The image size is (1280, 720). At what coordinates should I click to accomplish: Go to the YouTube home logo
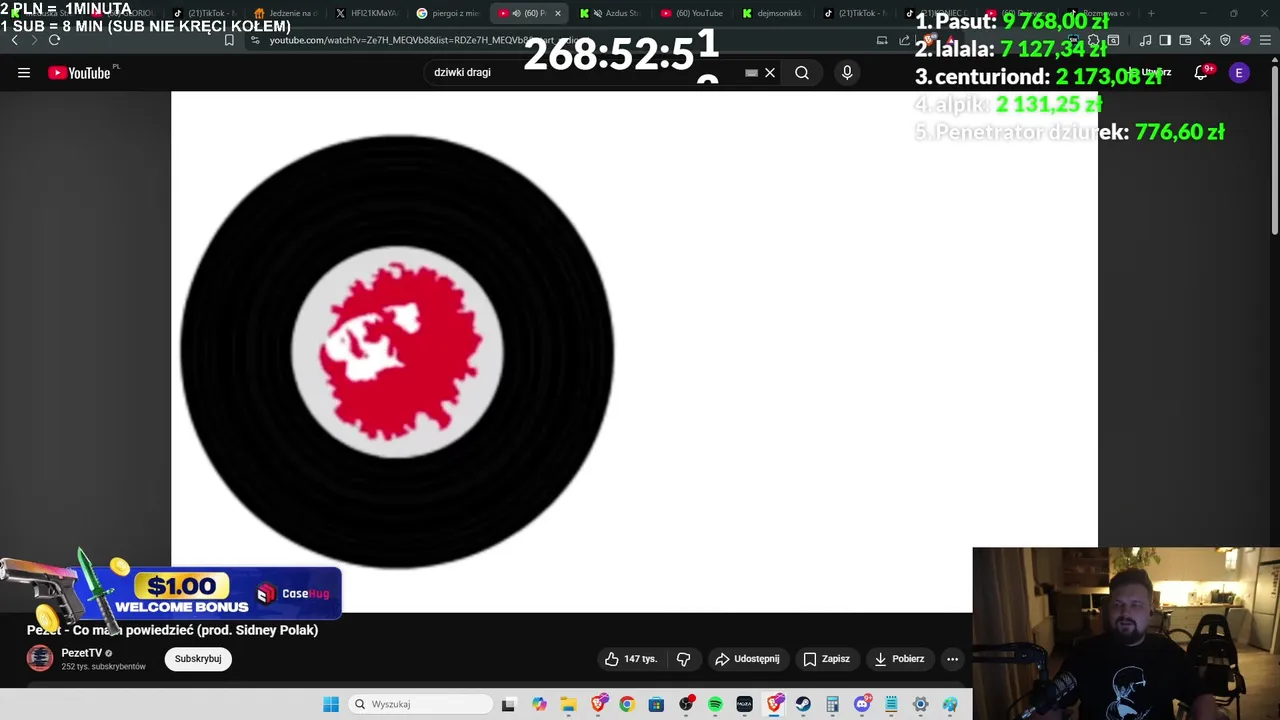(x=79, y=72)
